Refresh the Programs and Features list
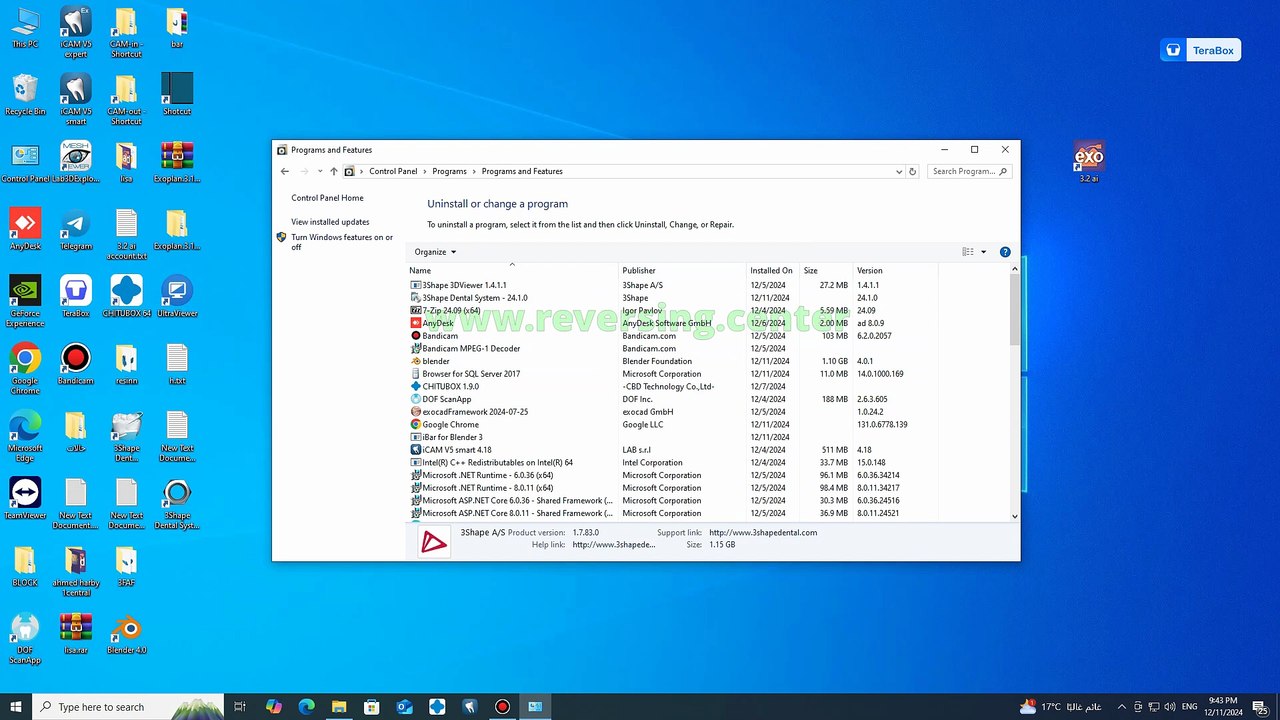This screenshot has width=1280, height=720. 912,171
